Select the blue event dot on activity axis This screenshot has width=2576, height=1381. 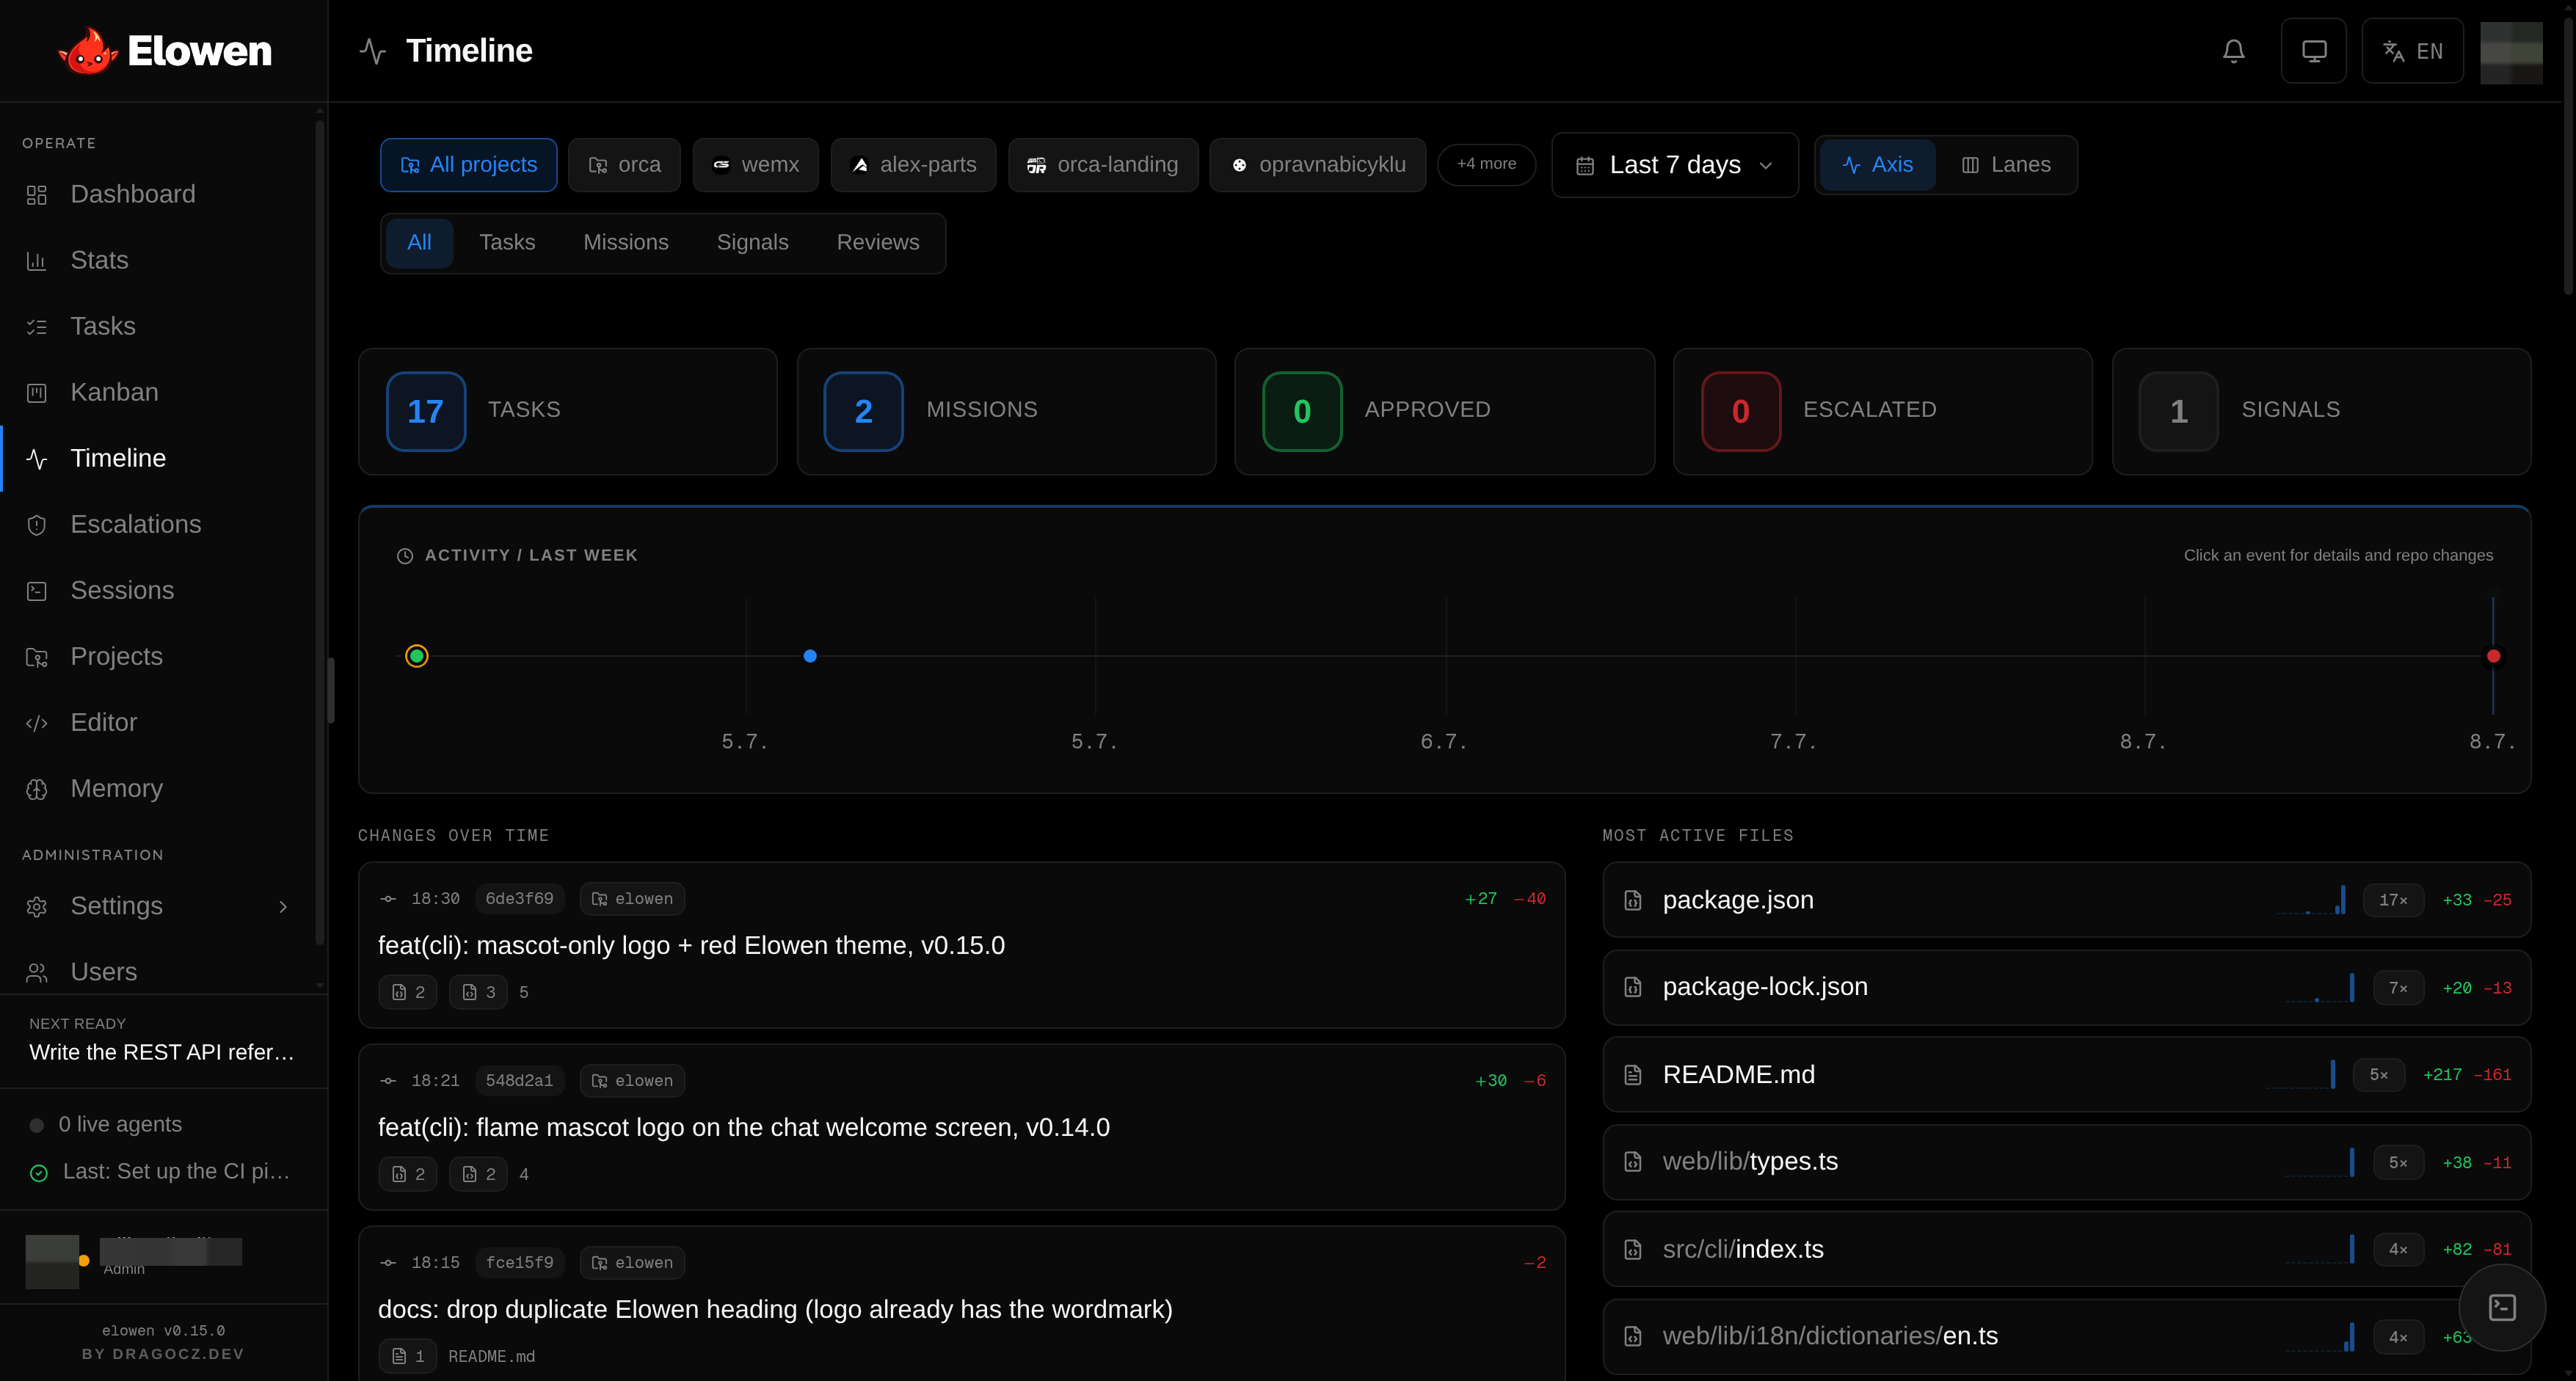tap(810, 656)
